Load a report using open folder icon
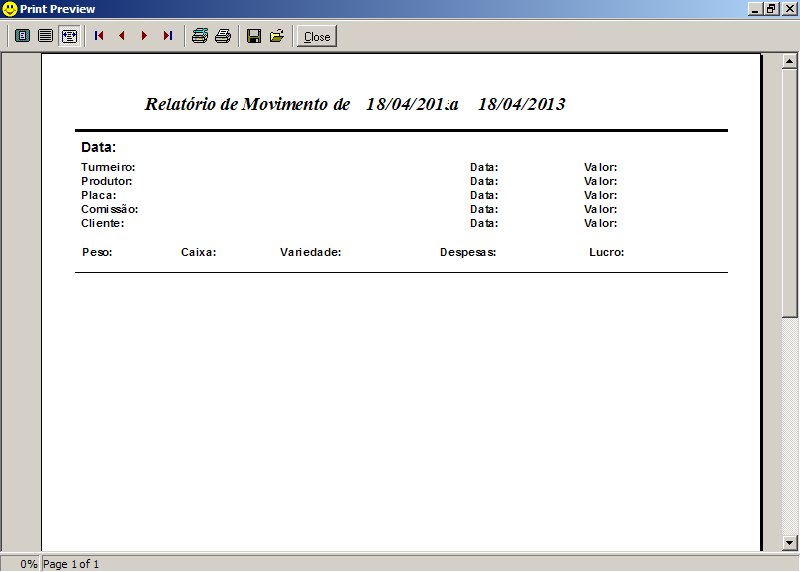800x572 pixels. [x=277, y=36]
